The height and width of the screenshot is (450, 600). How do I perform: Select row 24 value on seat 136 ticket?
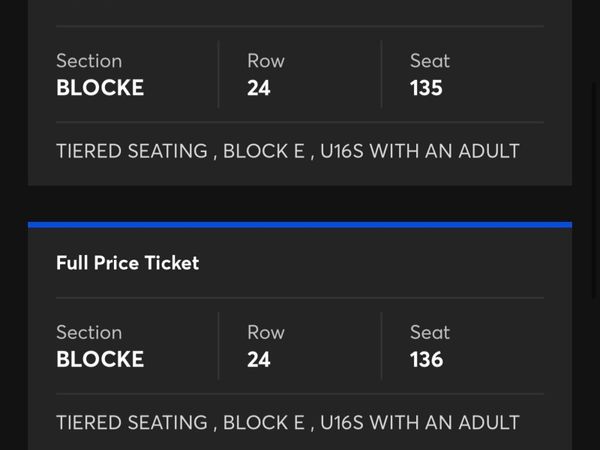pos(259,360)
